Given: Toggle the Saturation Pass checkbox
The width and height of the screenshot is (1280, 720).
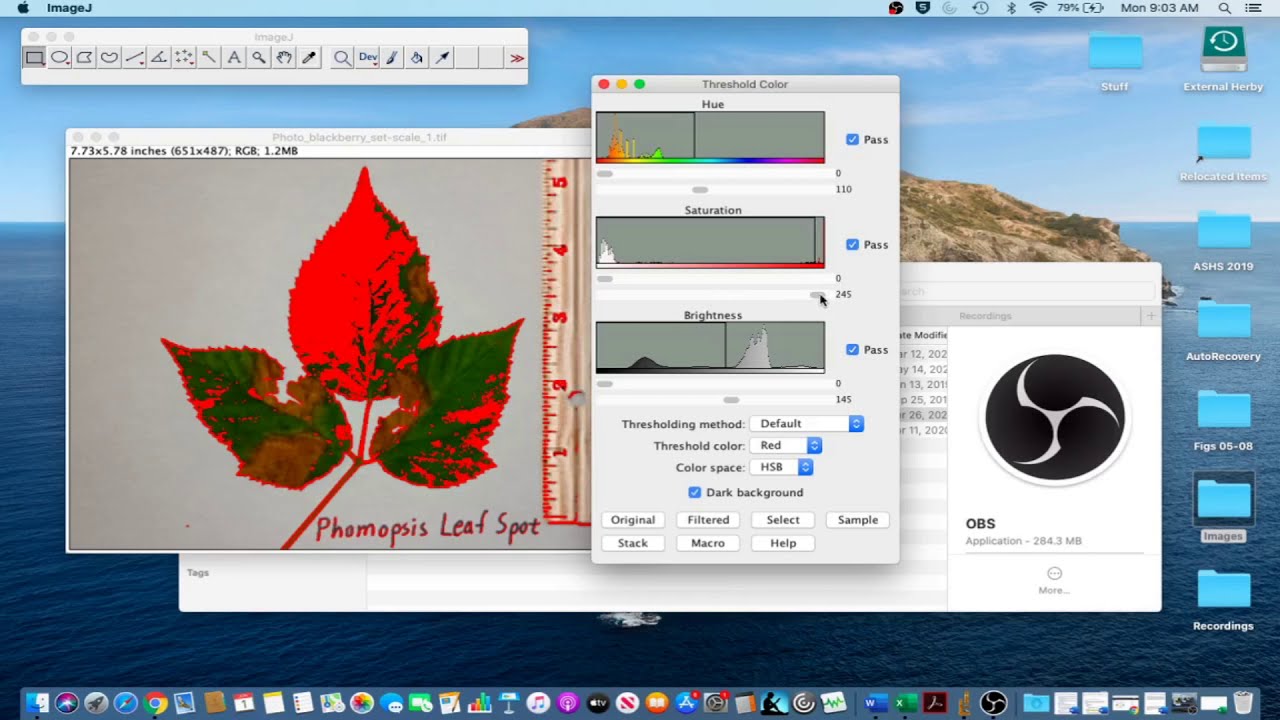Looking at the screenshot, I should pos(852,245).
